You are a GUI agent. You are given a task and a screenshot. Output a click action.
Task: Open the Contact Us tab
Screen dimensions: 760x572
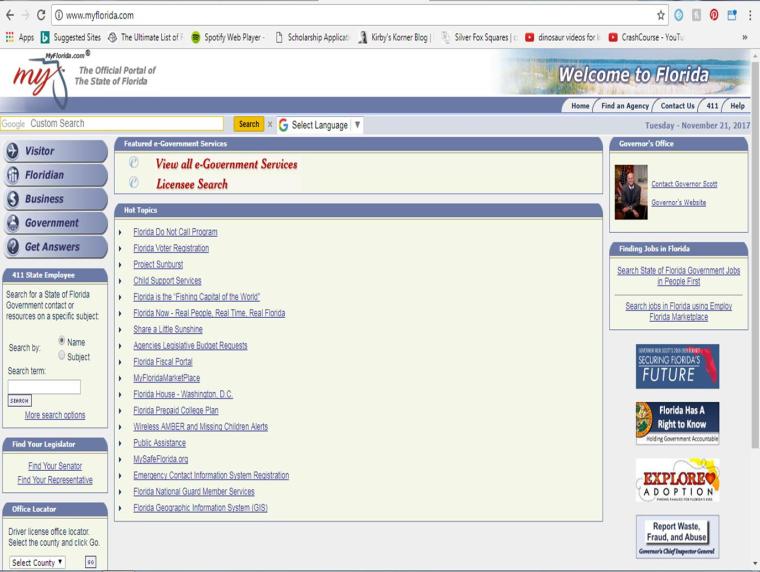point(677,105)
